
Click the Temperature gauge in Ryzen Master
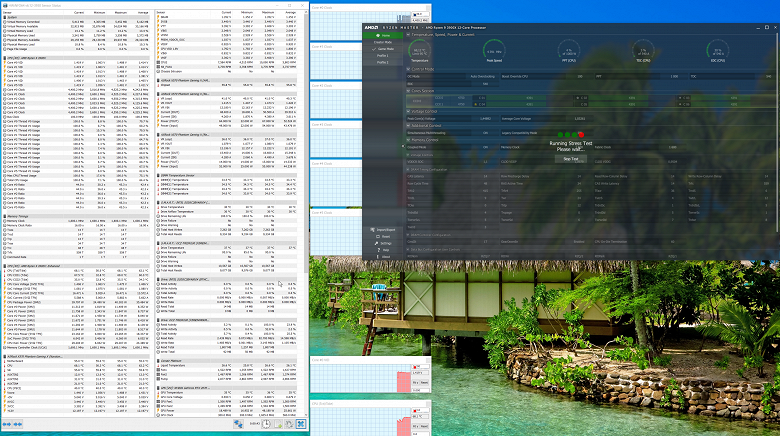coord(419,51)
